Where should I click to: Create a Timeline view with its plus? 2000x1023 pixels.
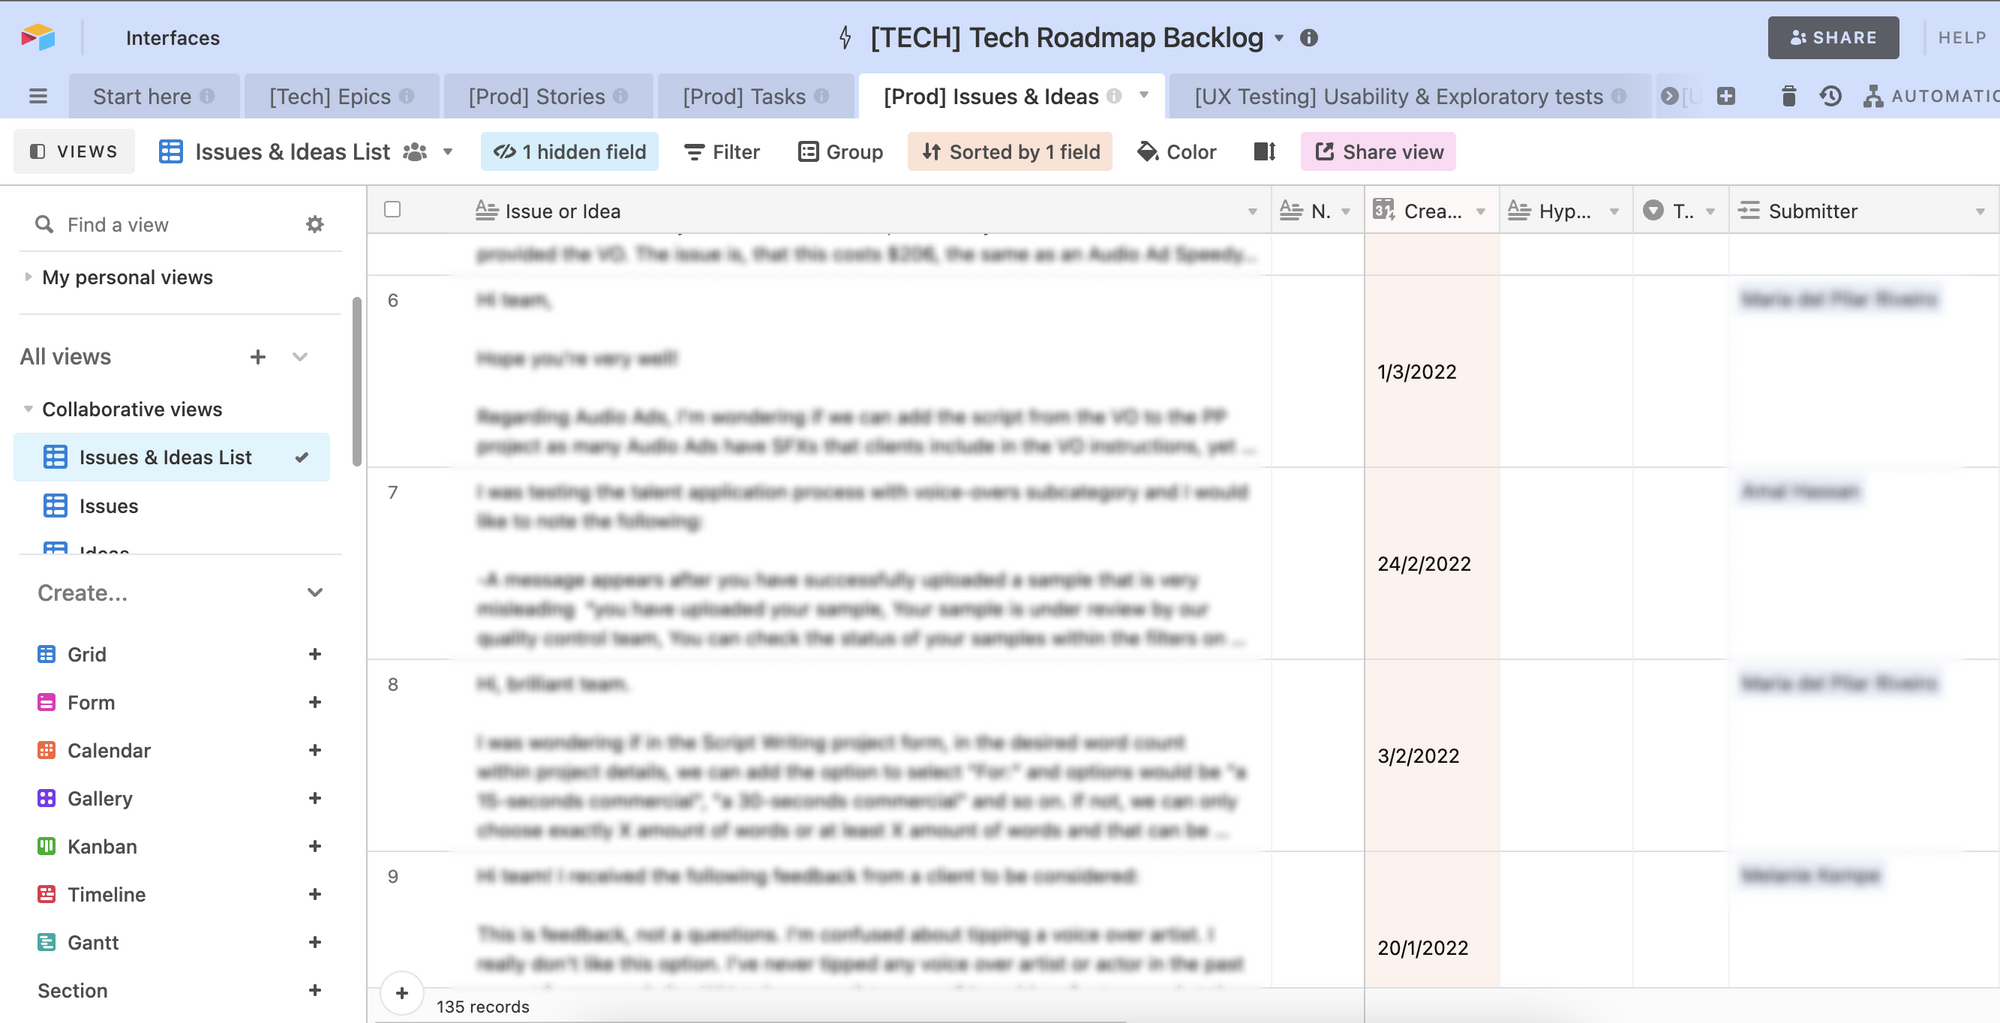pos(315,894)
